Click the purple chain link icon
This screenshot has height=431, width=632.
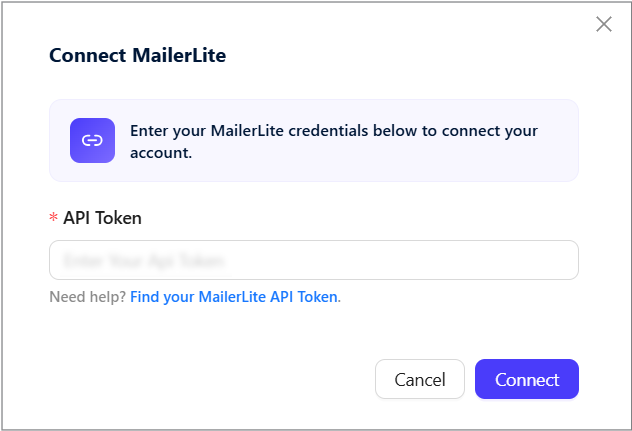92,140
